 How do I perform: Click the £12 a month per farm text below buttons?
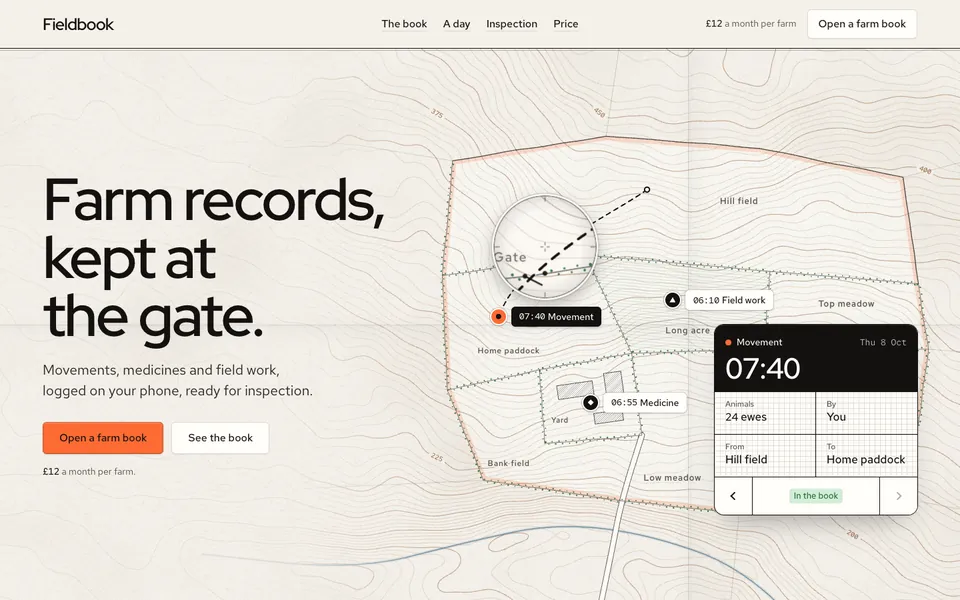[x=89, y=471]
